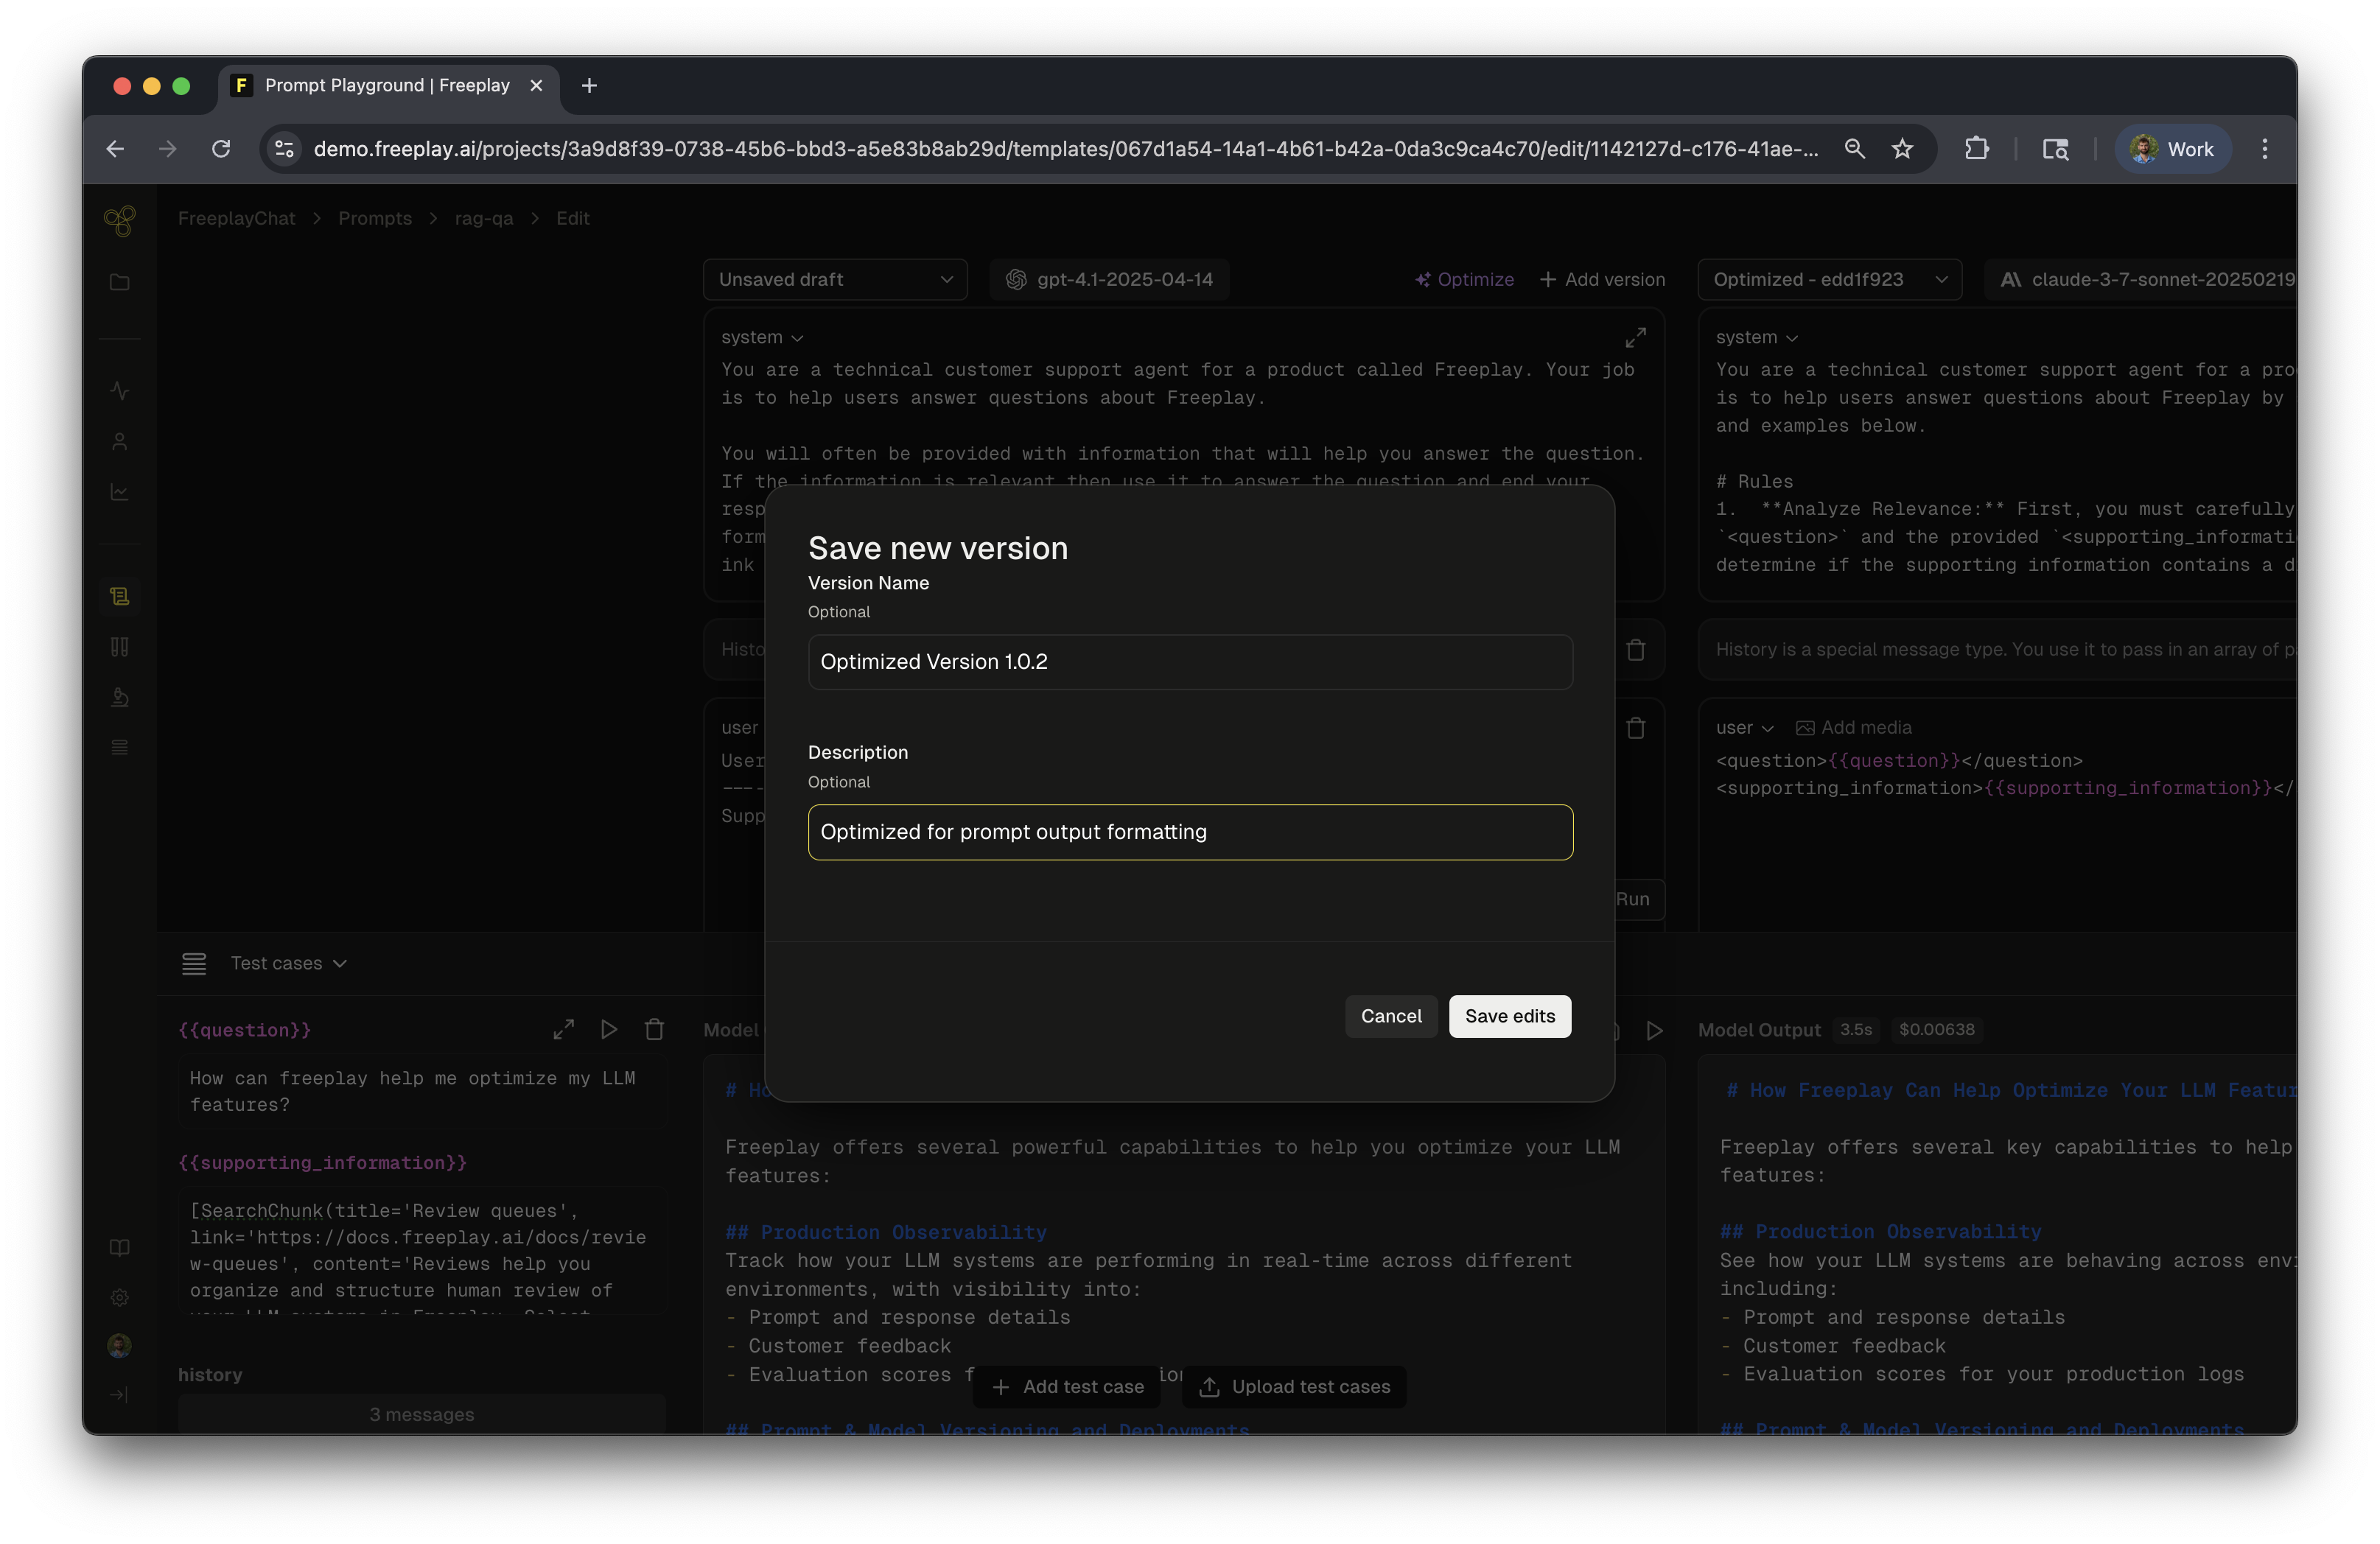Navigate to Prompts breadcrumb

pyautogui.click(x=375, y=219)
